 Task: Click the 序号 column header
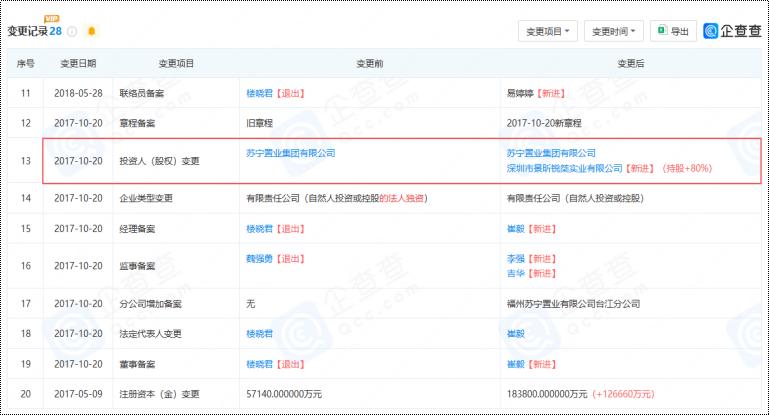(26, 63)
